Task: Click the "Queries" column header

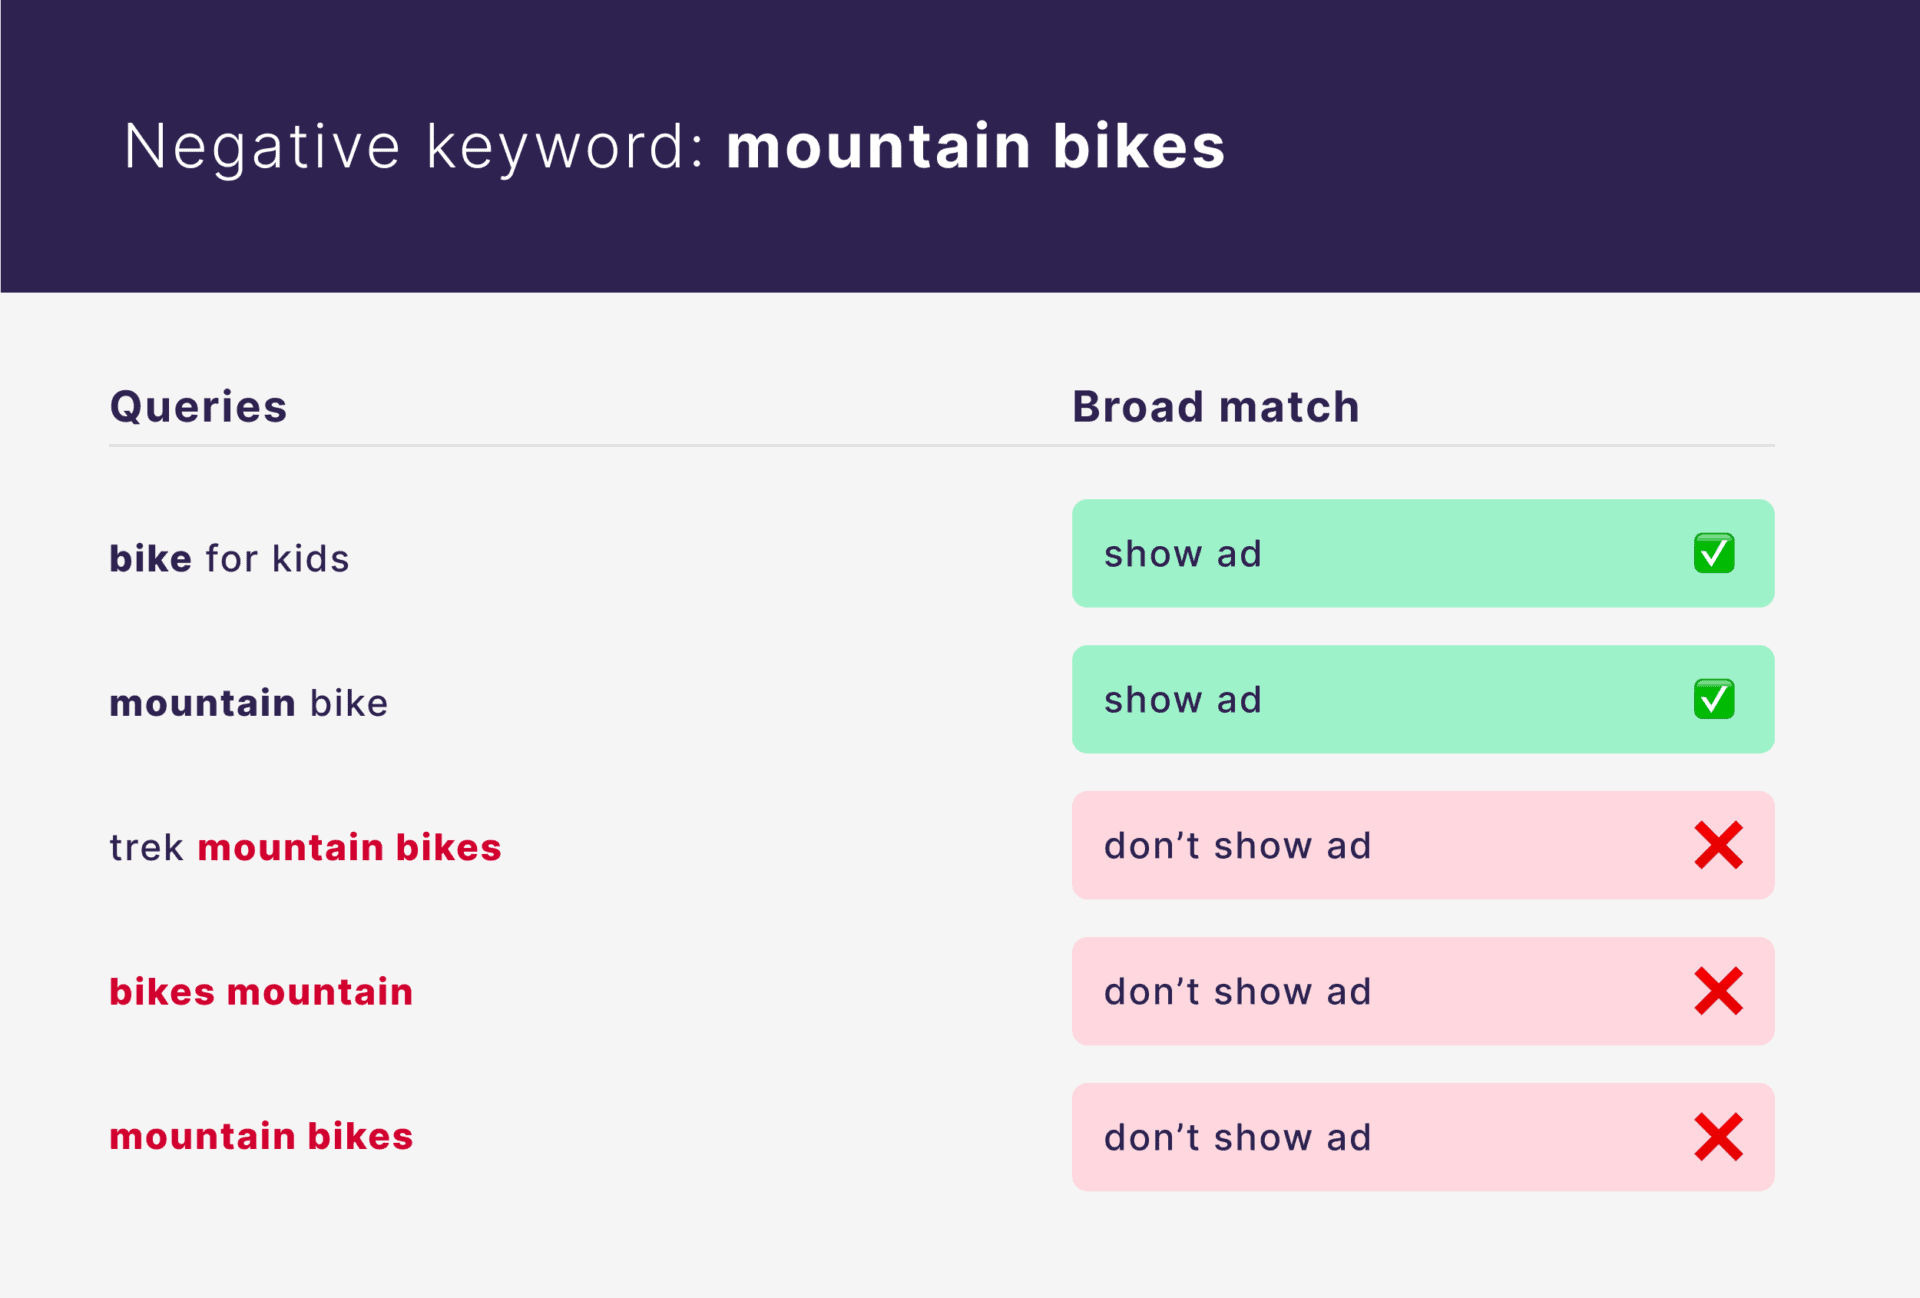Action: (198, 407)
